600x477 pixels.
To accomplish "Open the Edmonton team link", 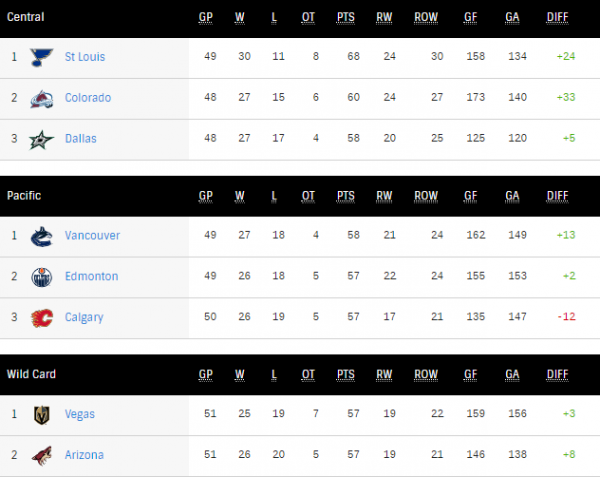I will click(90, 276).
